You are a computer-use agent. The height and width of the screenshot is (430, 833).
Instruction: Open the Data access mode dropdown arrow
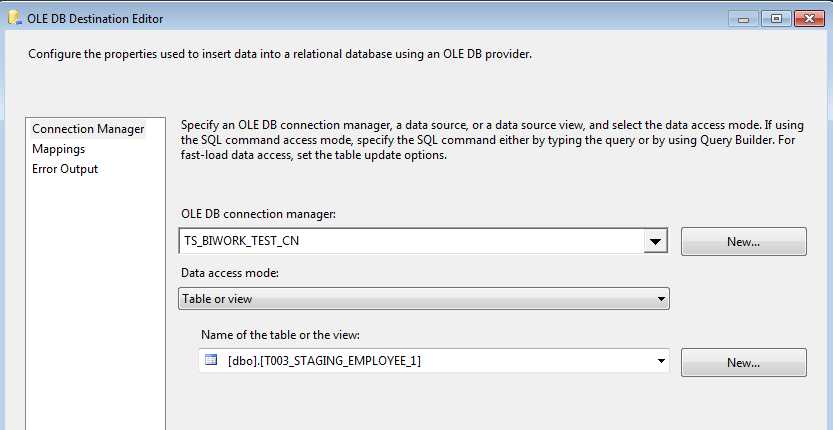pyautogui.click(x=661, y=299)
